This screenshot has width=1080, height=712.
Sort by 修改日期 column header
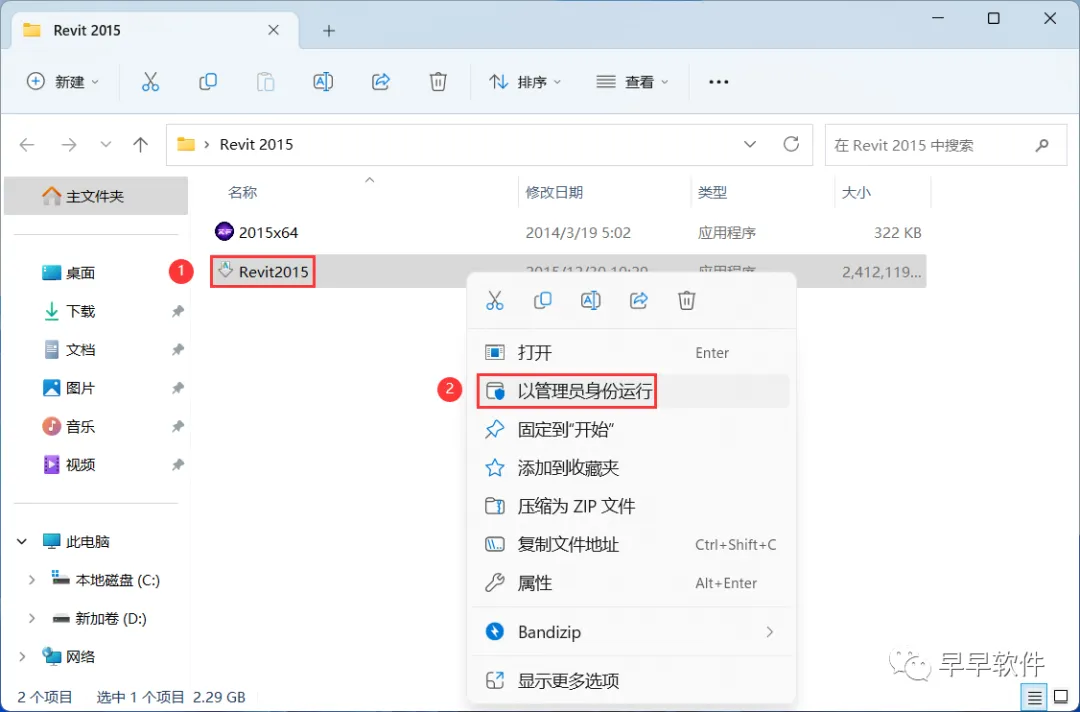(554, 193)
